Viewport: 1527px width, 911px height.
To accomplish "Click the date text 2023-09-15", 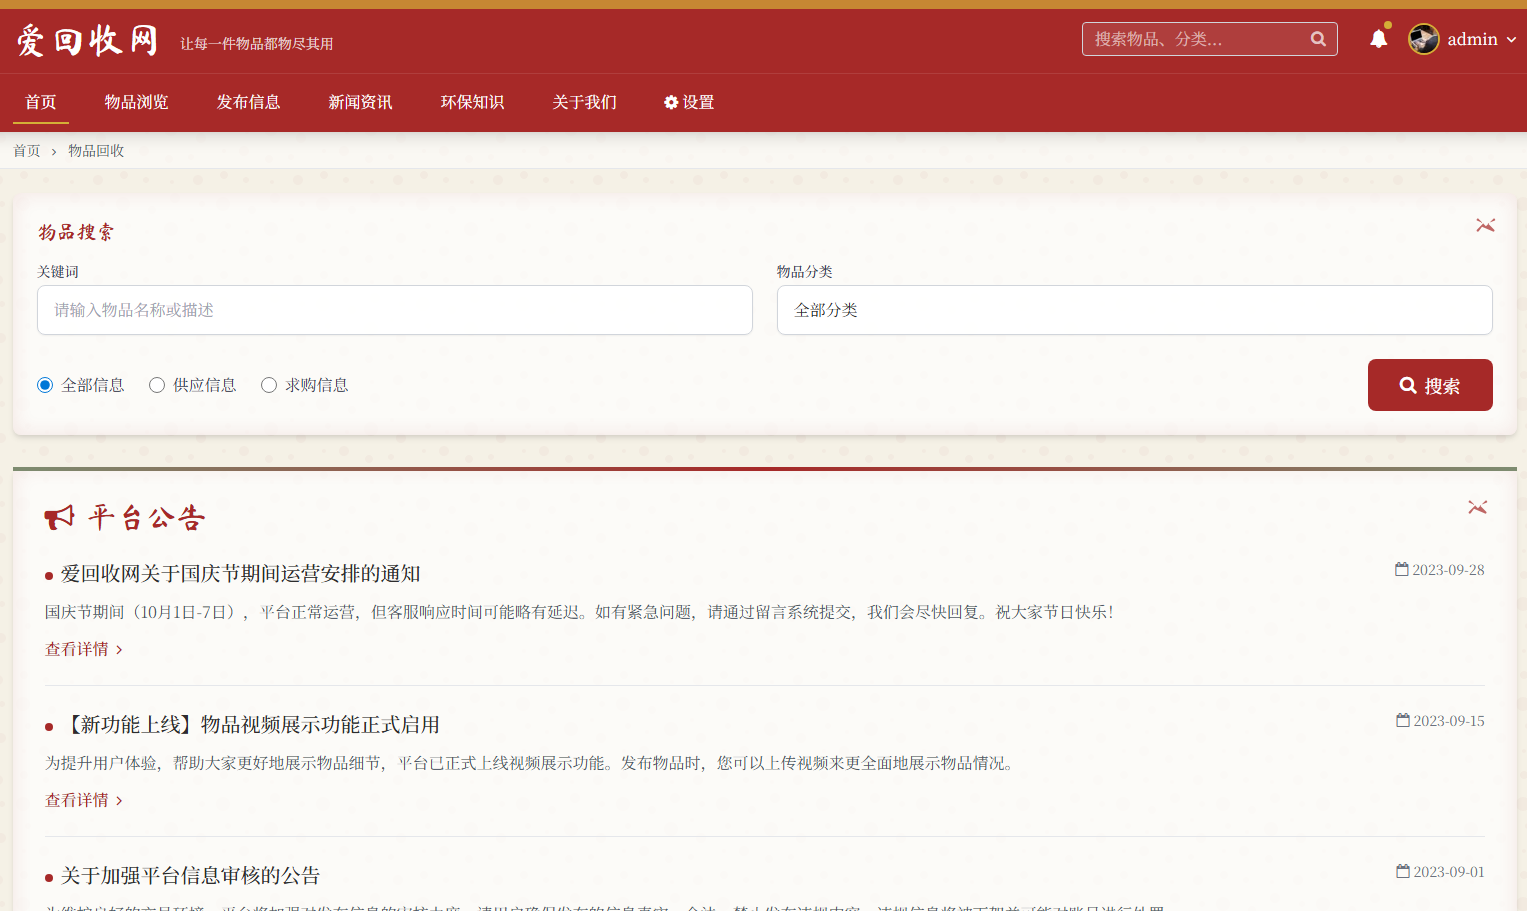I will click(1449, 721).
